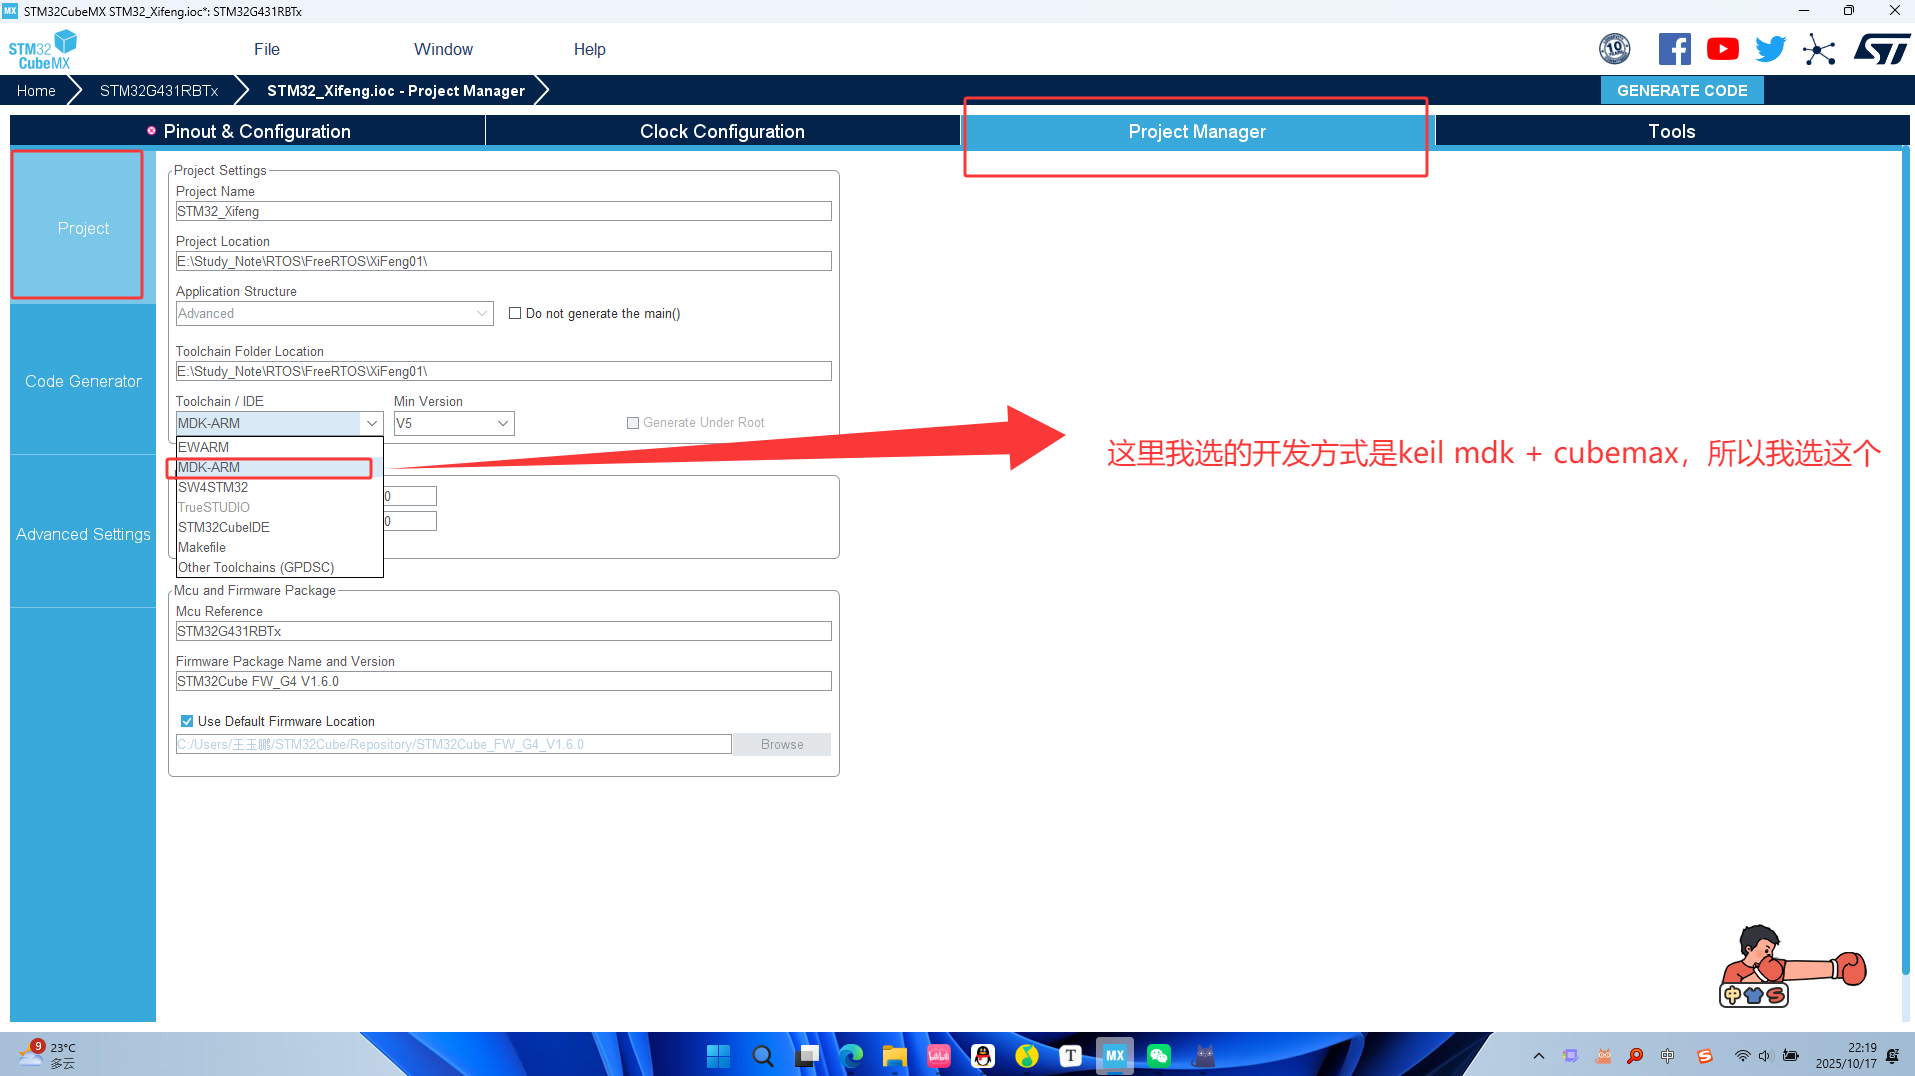This screenshot has height=1076, width=1915.
Task: Show hidden system tray icons
Action: (x=1538, y=1056)
